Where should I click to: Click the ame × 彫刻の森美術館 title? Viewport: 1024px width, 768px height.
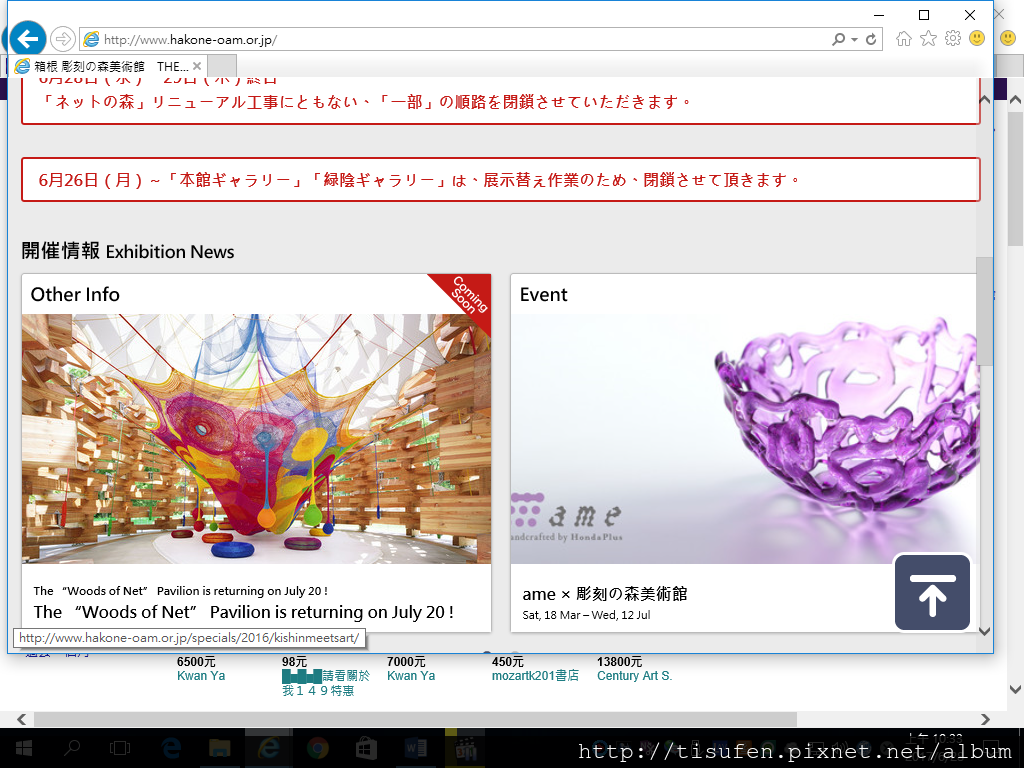[605, 594]
